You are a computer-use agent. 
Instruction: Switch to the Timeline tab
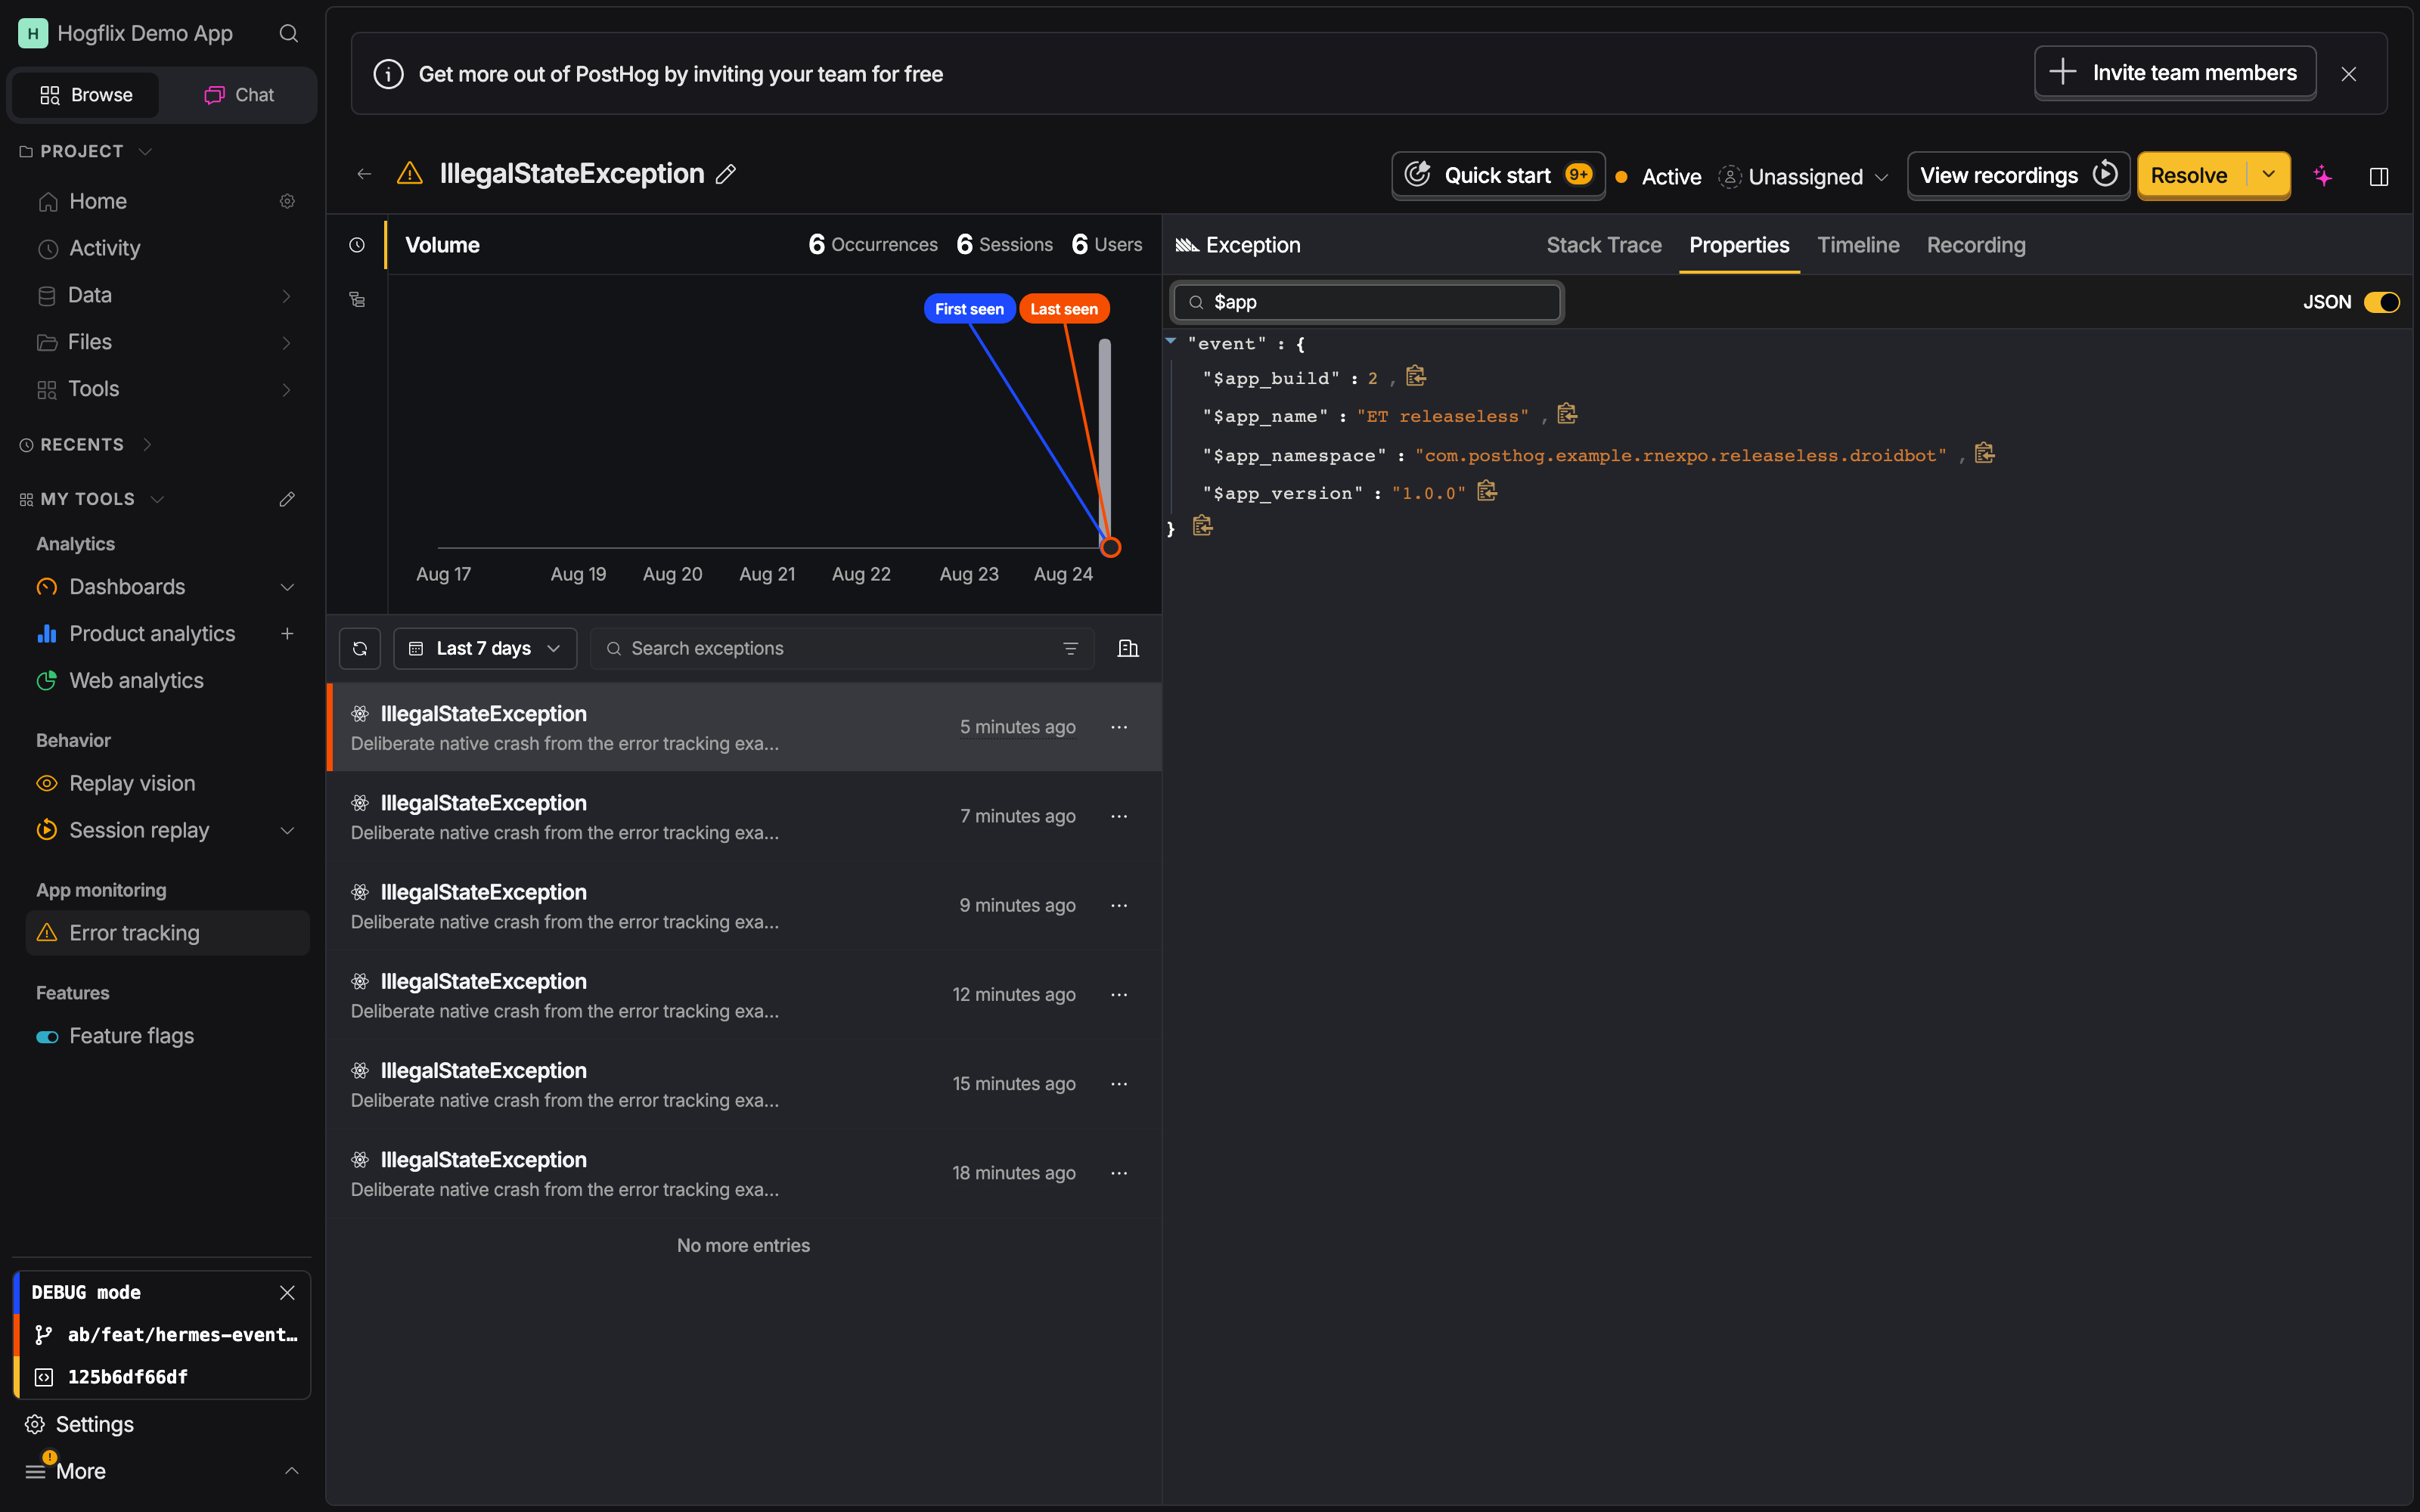(x=1858, y=245)
